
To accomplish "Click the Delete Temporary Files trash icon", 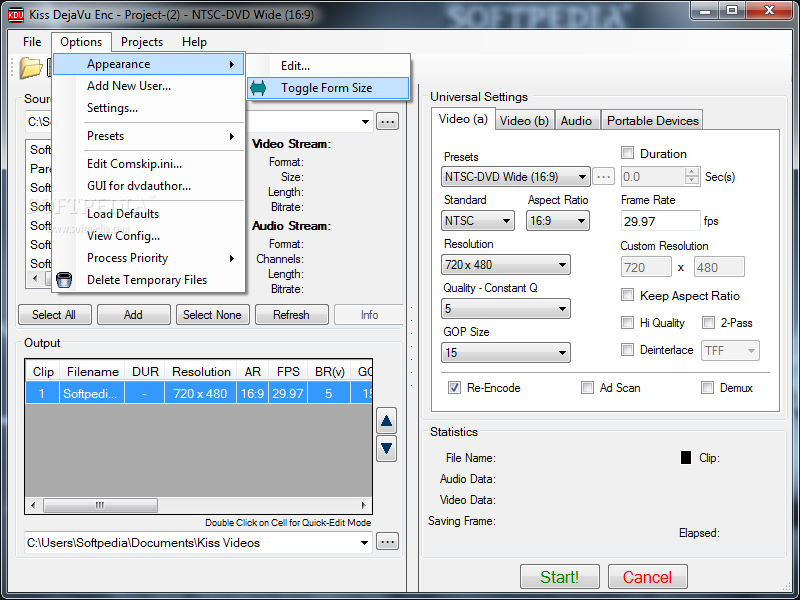I will click(64, 280).
